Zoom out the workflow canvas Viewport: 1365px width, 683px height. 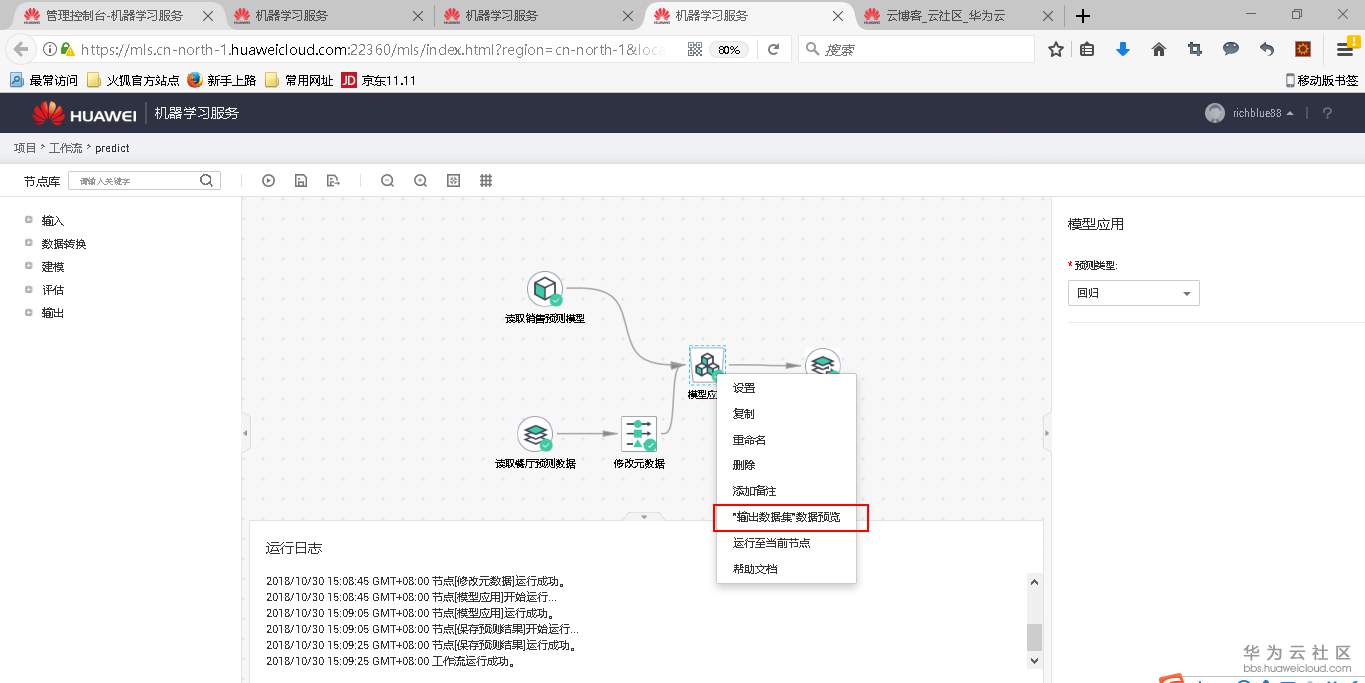387,181
